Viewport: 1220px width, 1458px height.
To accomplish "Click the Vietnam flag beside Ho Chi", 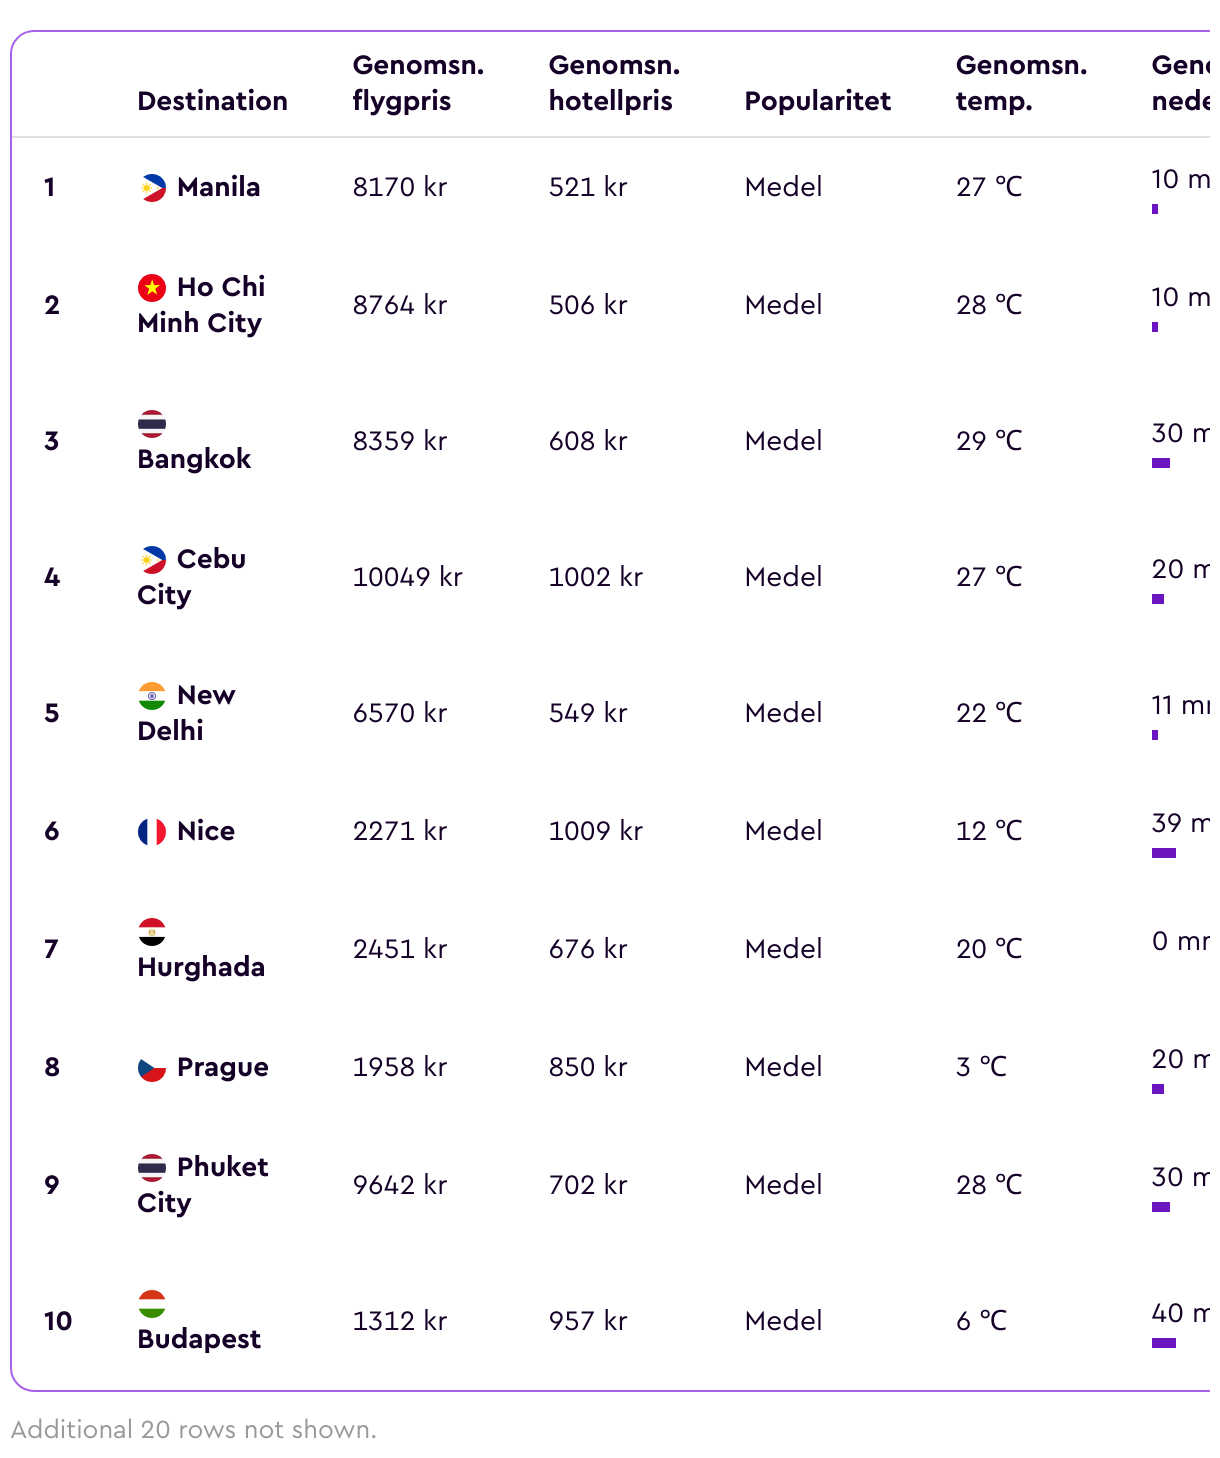I will 152,287.
